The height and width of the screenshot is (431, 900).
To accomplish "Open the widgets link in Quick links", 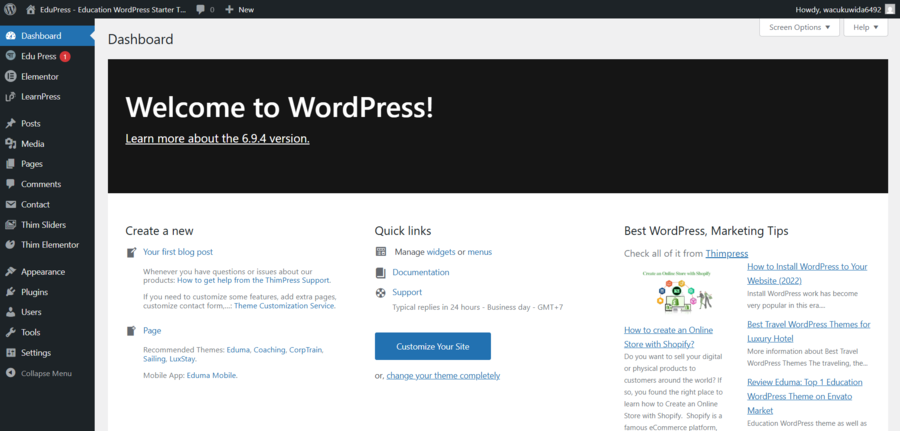I will (441, 251).
